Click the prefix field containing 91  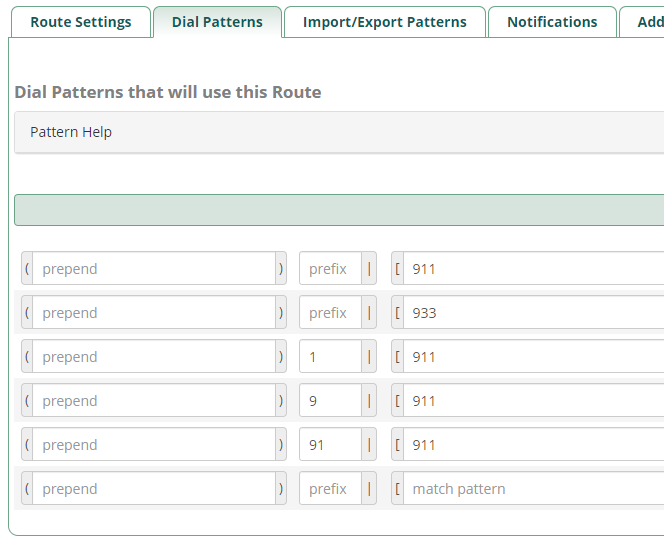tap(330, 444)
